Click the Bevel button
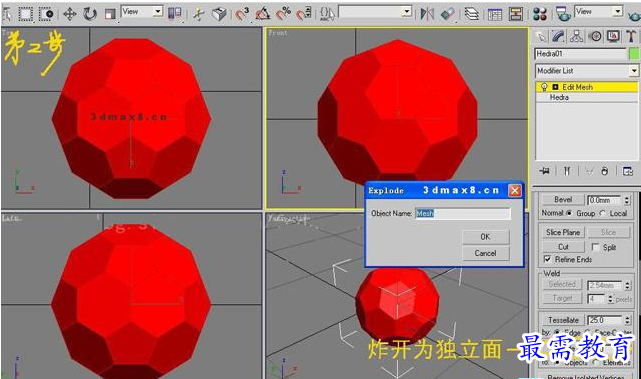Viewport: 641px width, 379px height. 563,200
